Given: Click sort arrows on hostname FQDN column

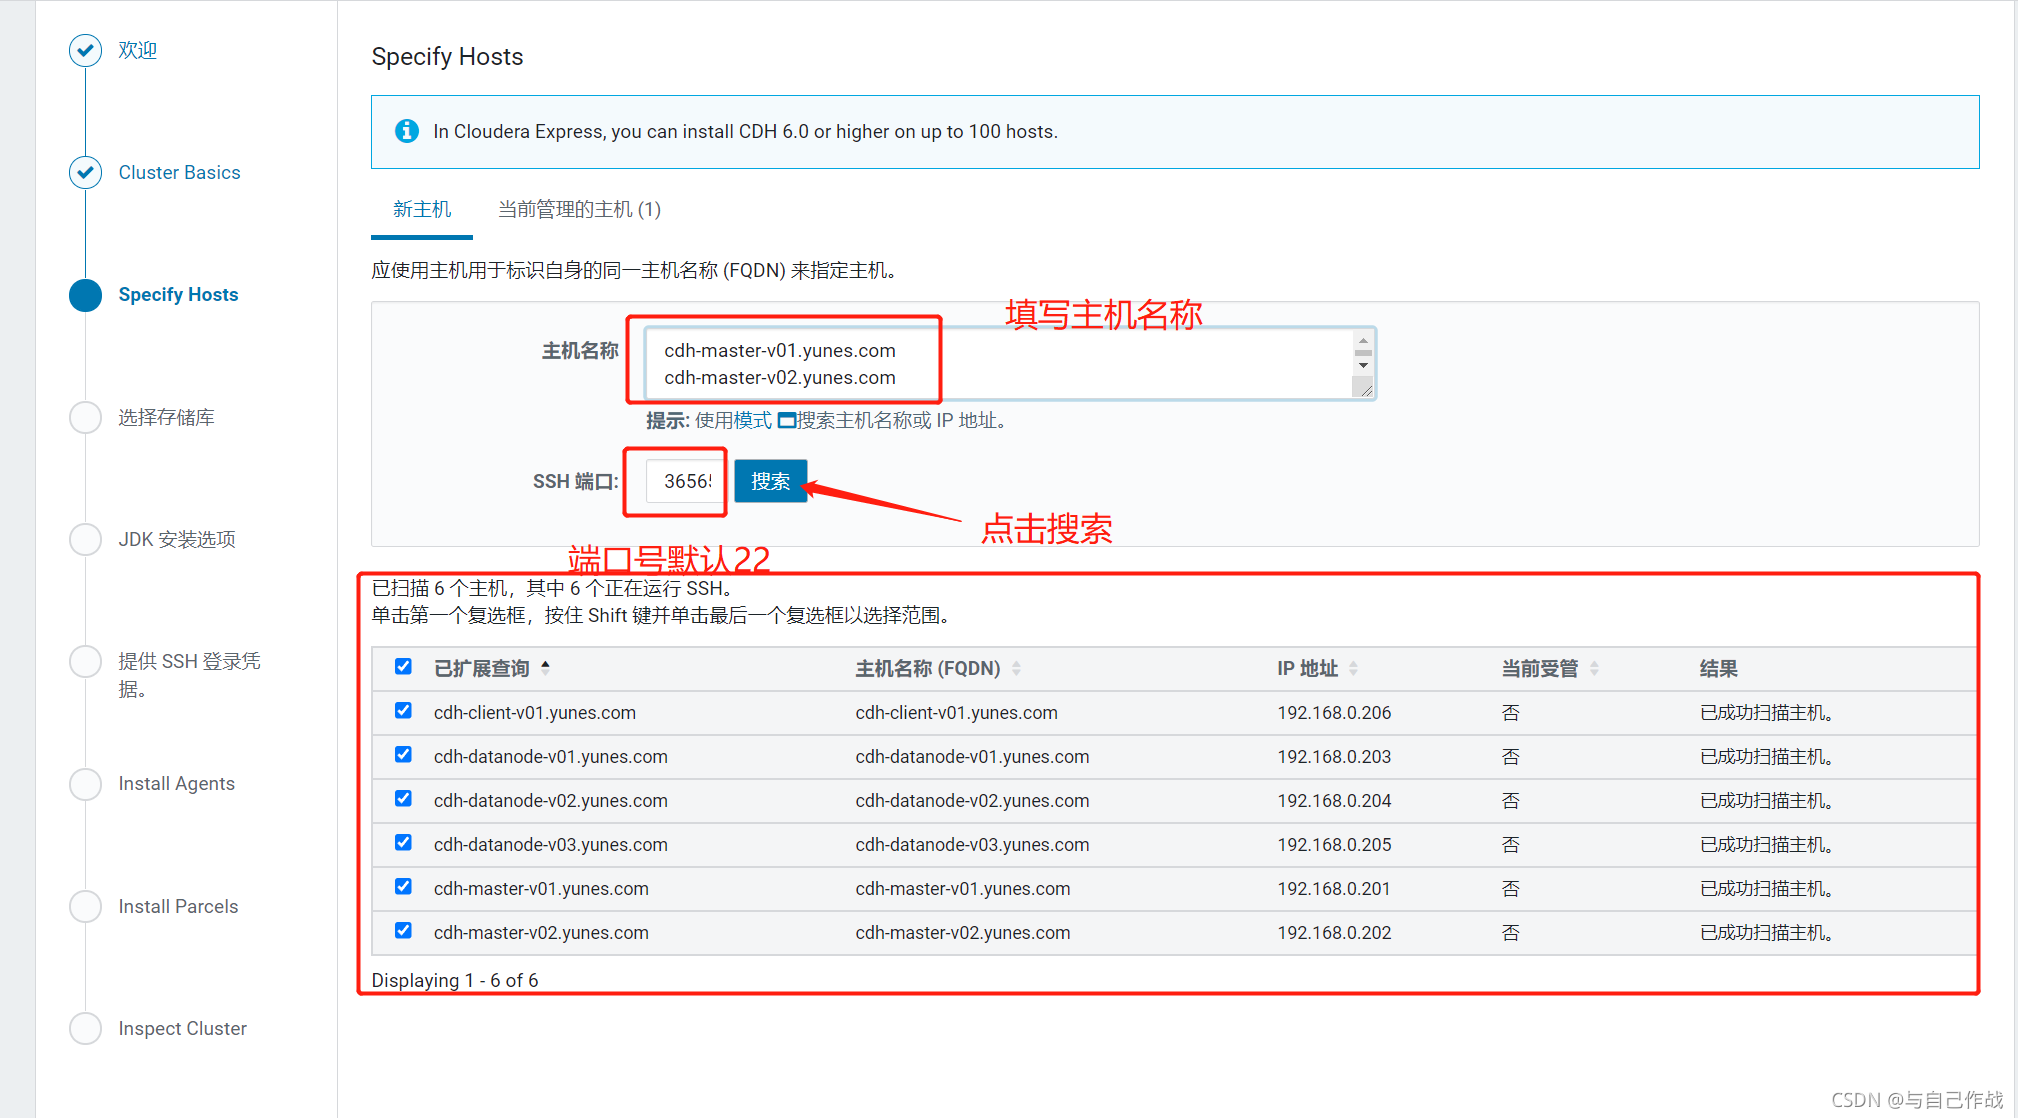Looking at the screenshot, I should pos(1016,668).
